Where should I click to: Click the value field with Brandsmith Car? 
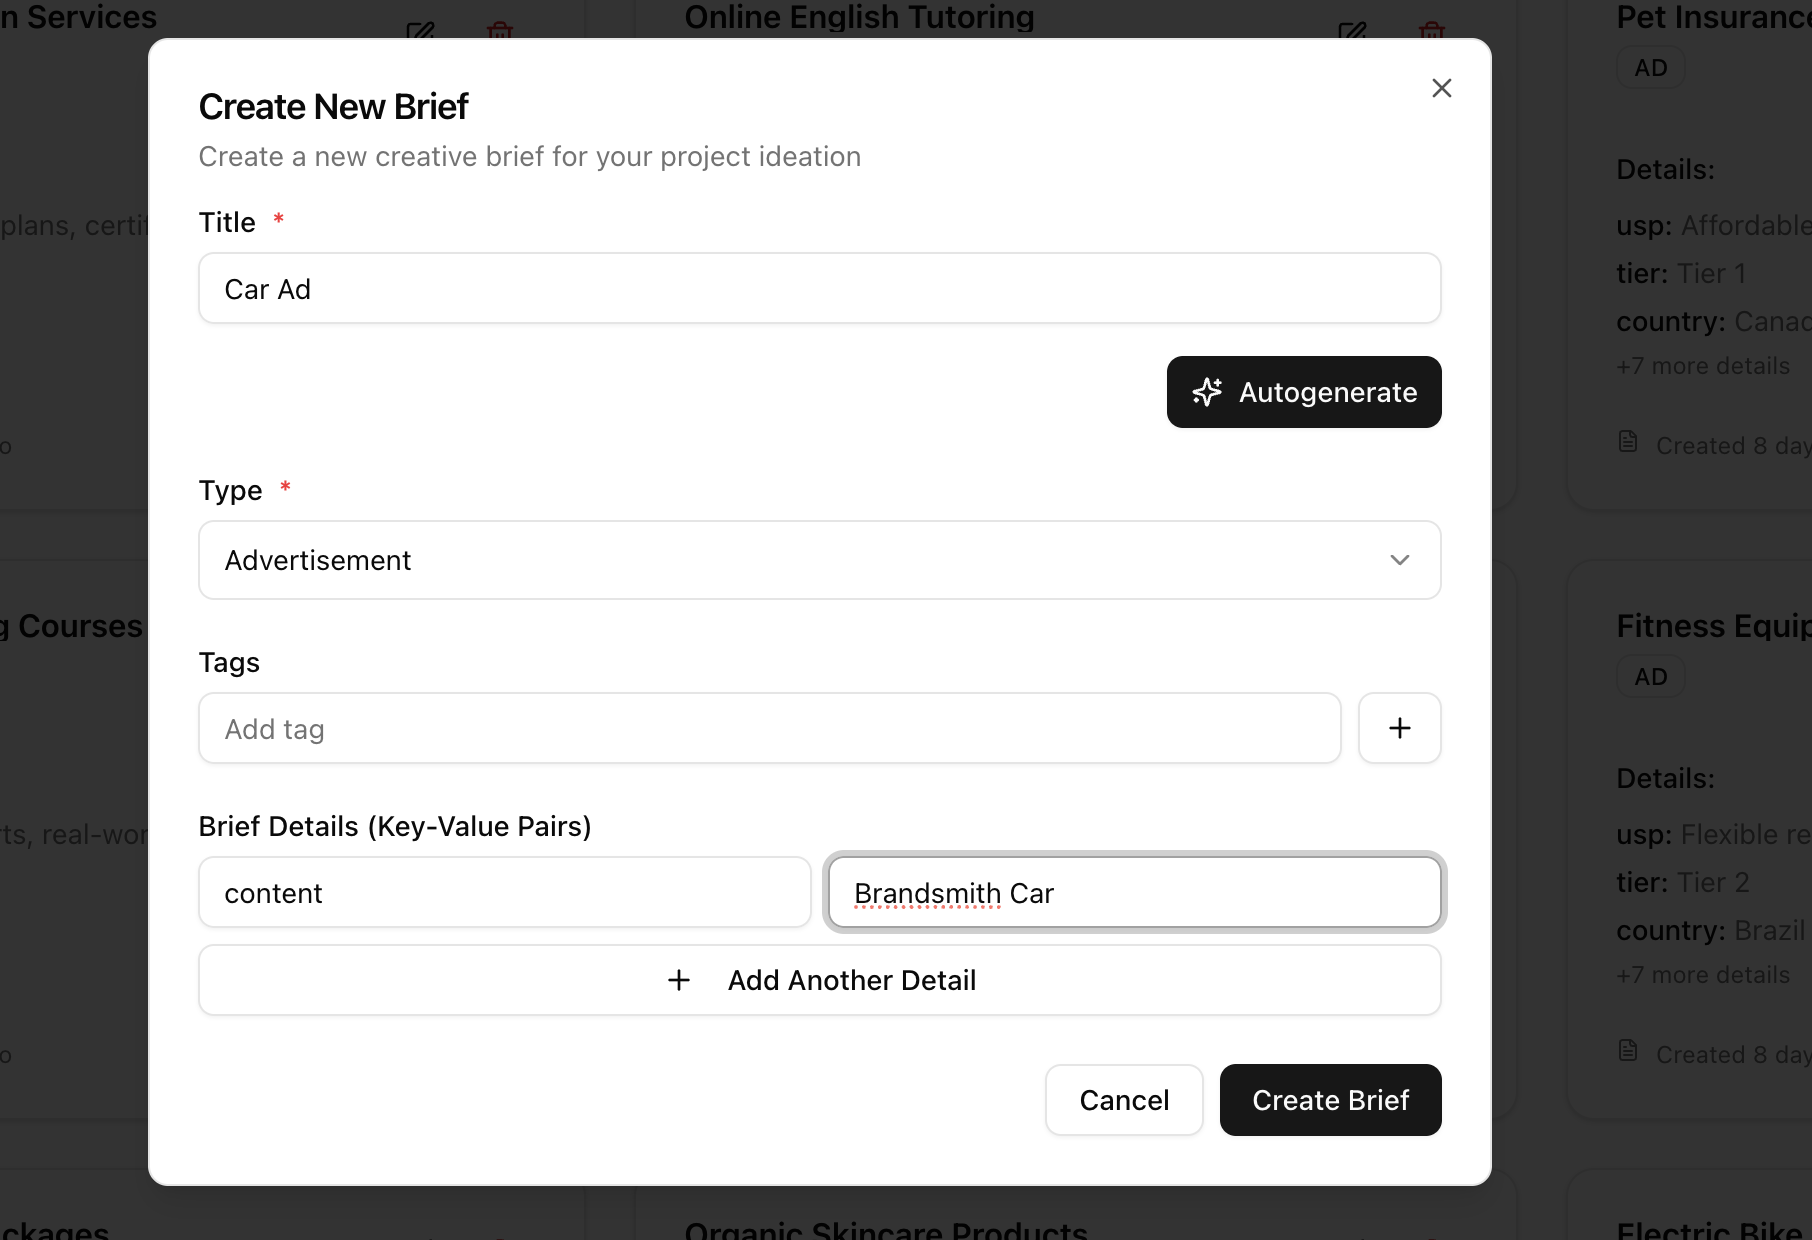point(1134,892)
